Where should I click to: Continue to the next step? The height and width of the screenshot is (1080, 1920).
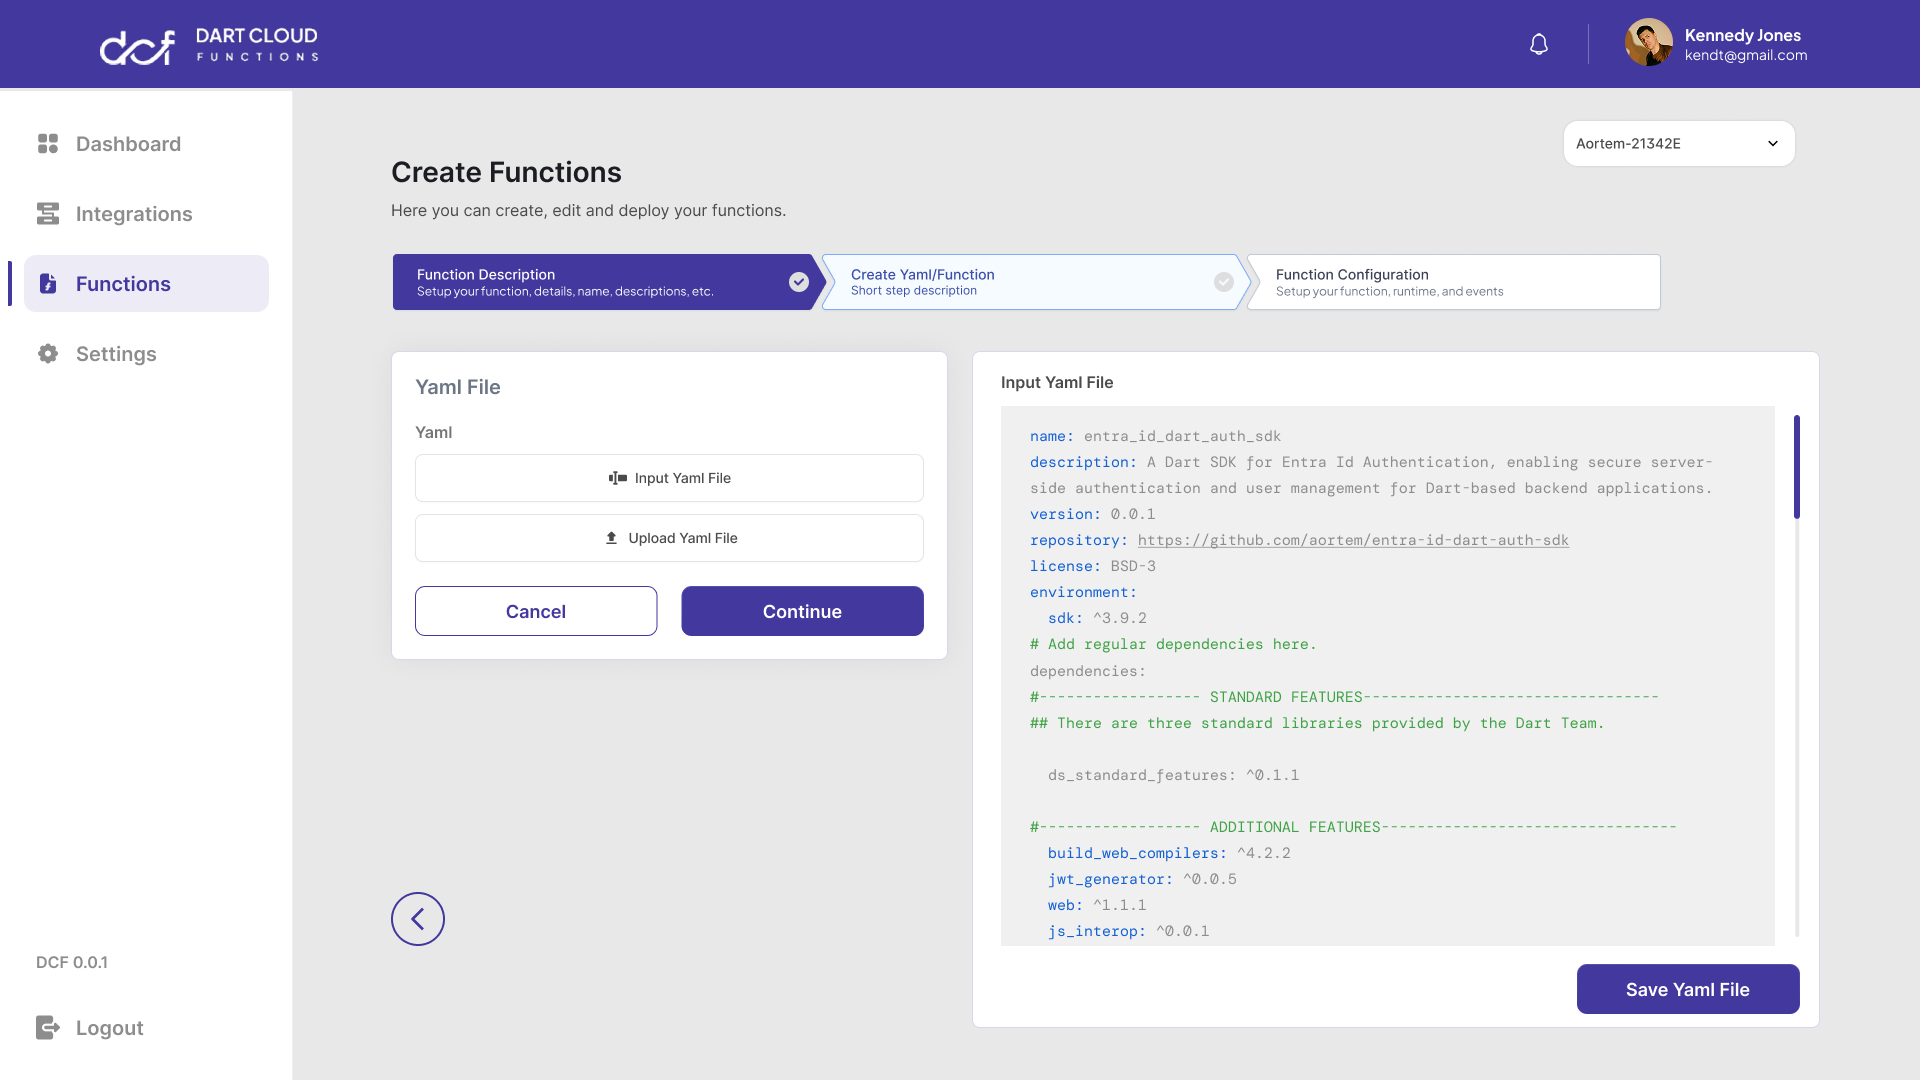802,611
